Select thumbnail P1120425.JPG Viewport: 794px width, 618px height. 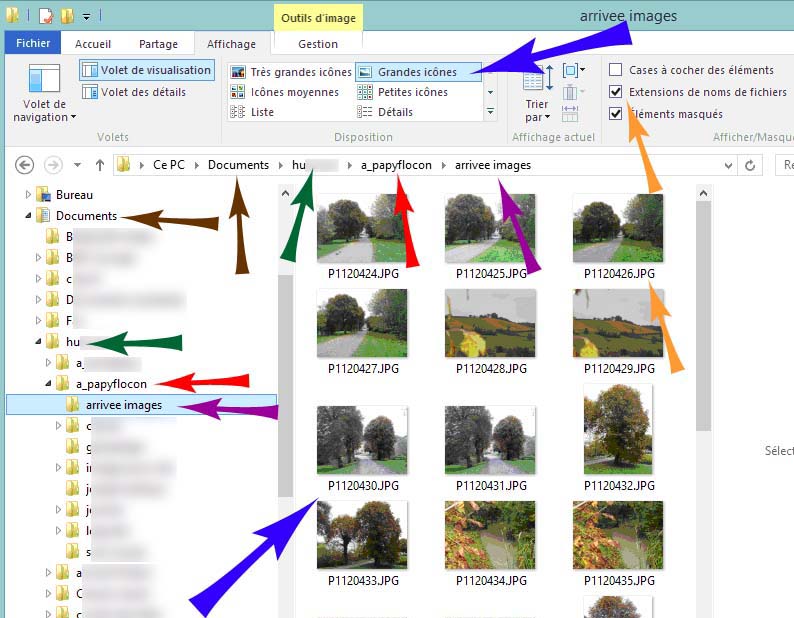490,228
